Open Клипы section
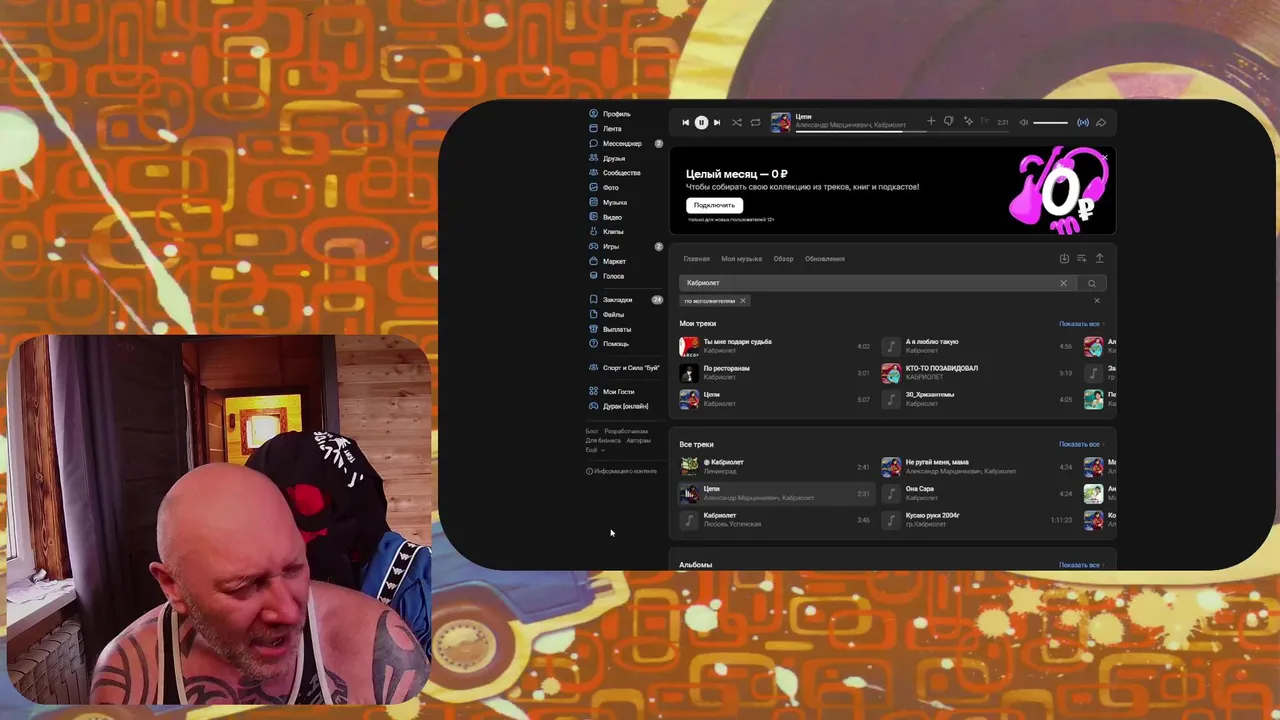The height and width of the screenshot is (720, 1280). (x=606, y=231)
